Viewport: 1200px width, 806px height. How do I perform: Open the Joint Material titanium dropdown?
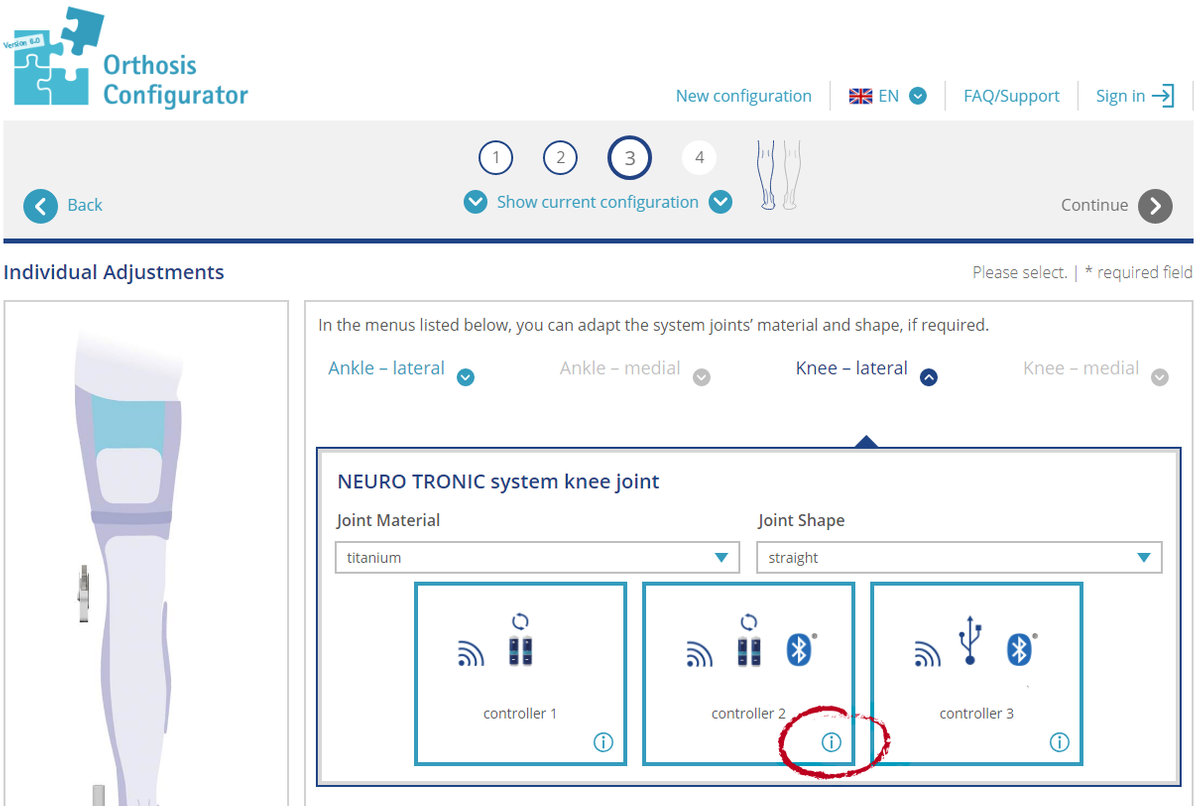coord(537,558)
